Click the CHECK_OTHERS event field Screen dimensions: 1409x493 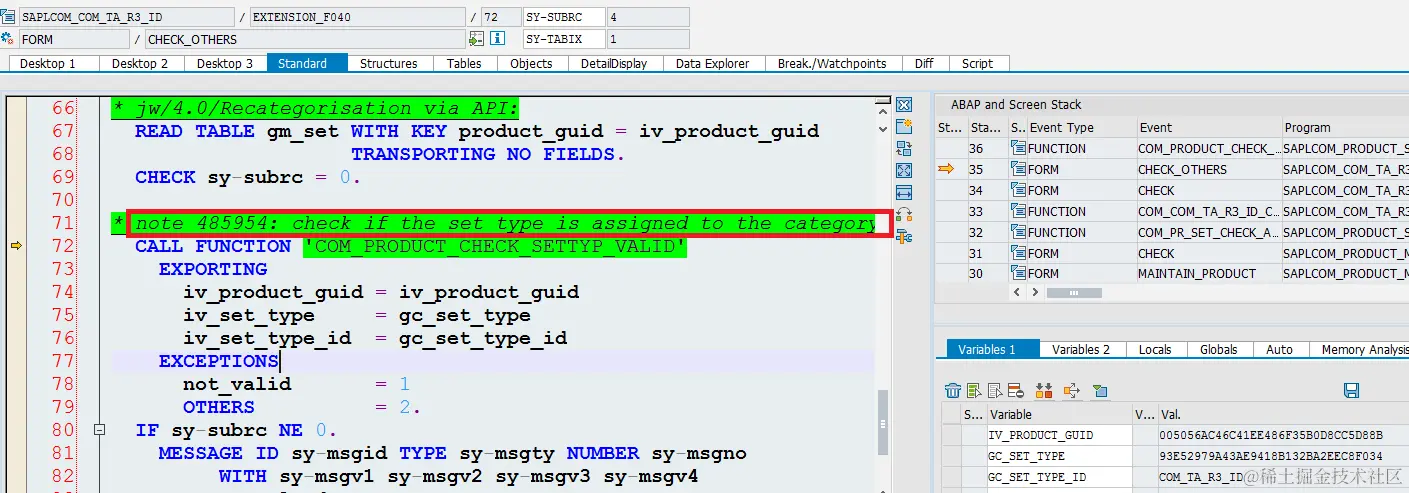[x=305, y=40]
